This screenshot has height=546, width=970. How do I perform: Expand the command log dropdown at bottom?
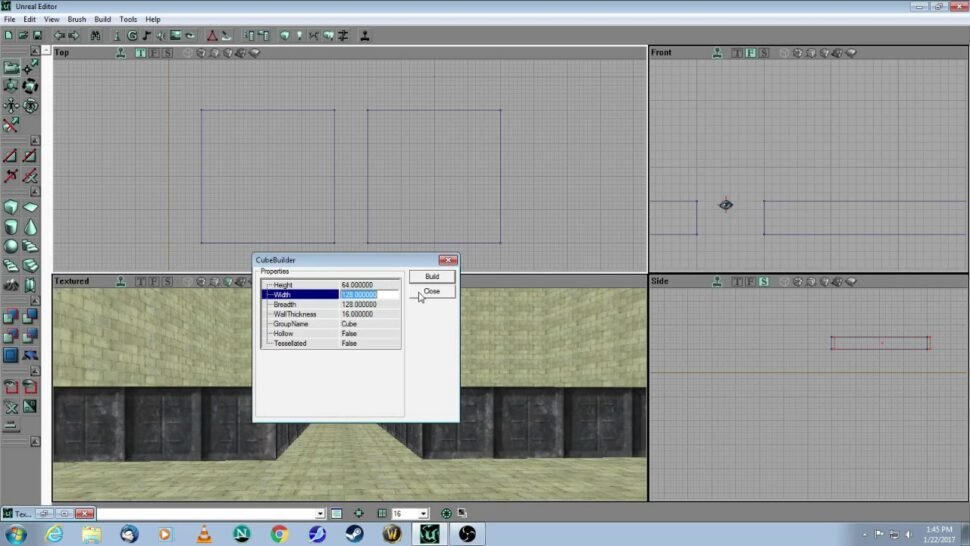point(320,514)
